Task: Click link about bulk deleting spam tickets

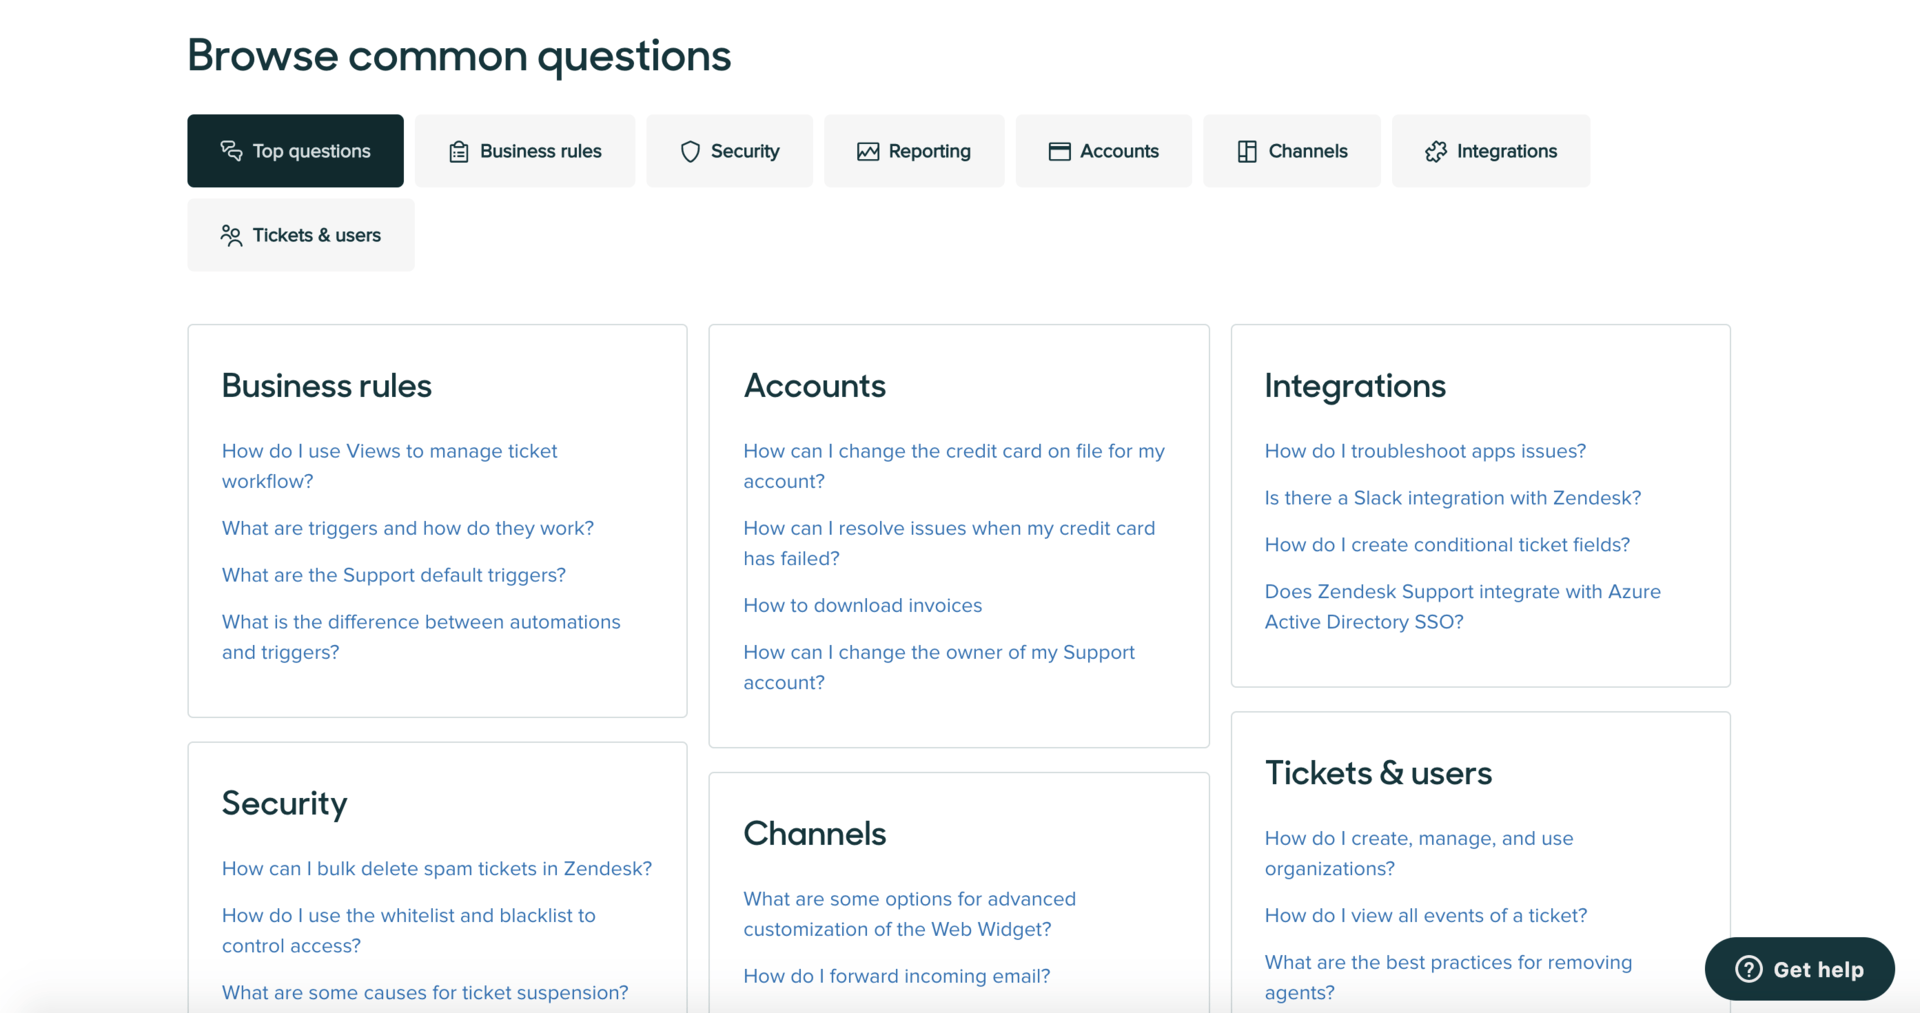Action: coord(437,868)
